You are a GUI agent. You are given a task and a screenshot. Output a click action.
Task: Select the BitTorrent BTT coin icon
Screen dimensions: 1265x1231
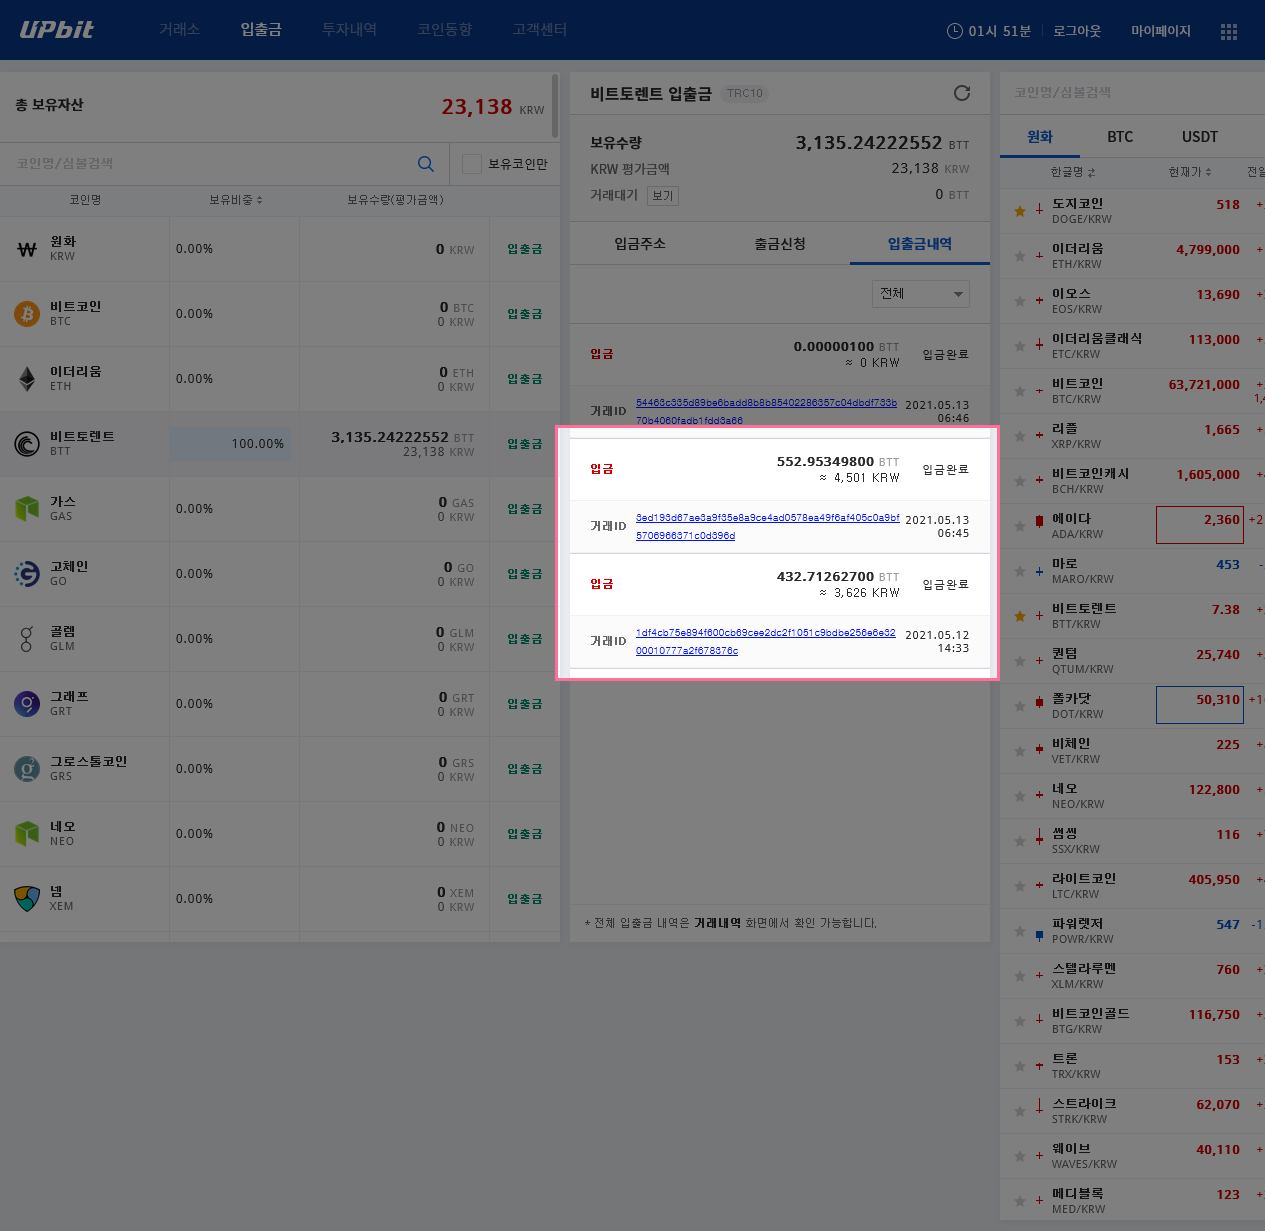coord(27,444)
